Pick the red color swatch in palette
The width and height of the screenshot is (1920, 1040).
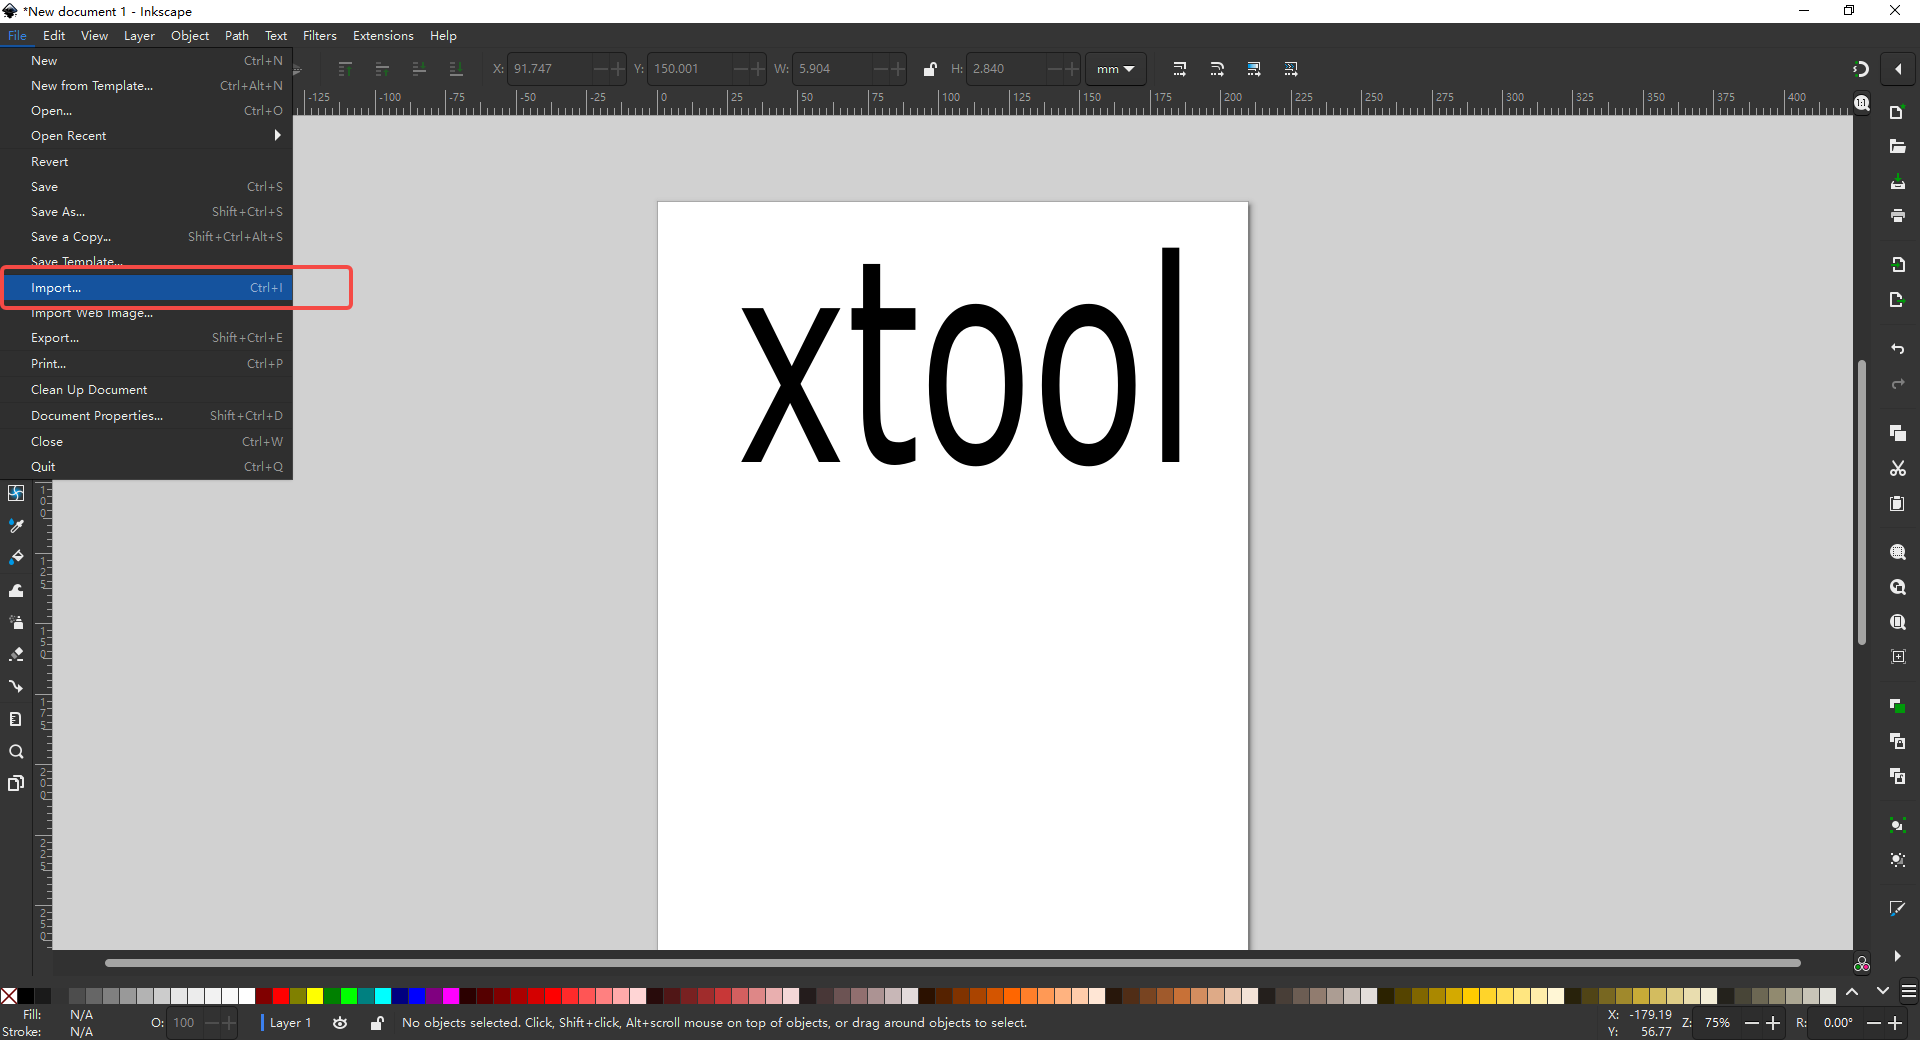pyautogui.click(x=281, y=996)
